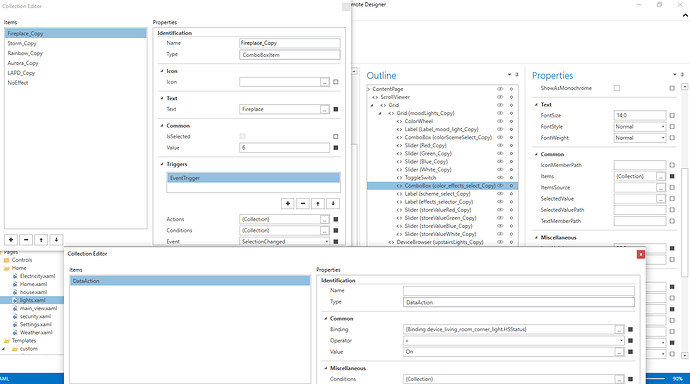Click Text property marker square
The width and height of the screenshot is (690, 384).
(336, 109)
